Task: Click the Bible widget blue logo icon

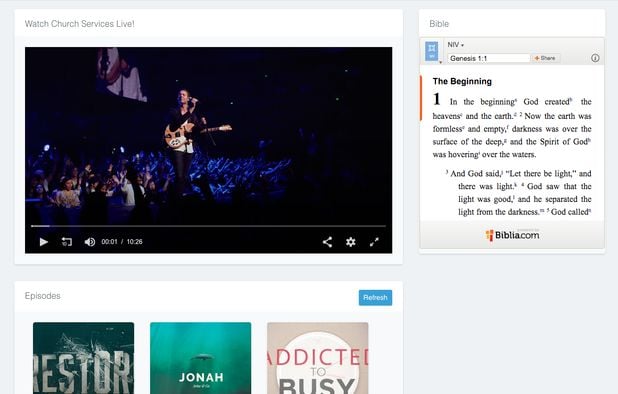Action: pyautogui.click(x=432, y=51)
